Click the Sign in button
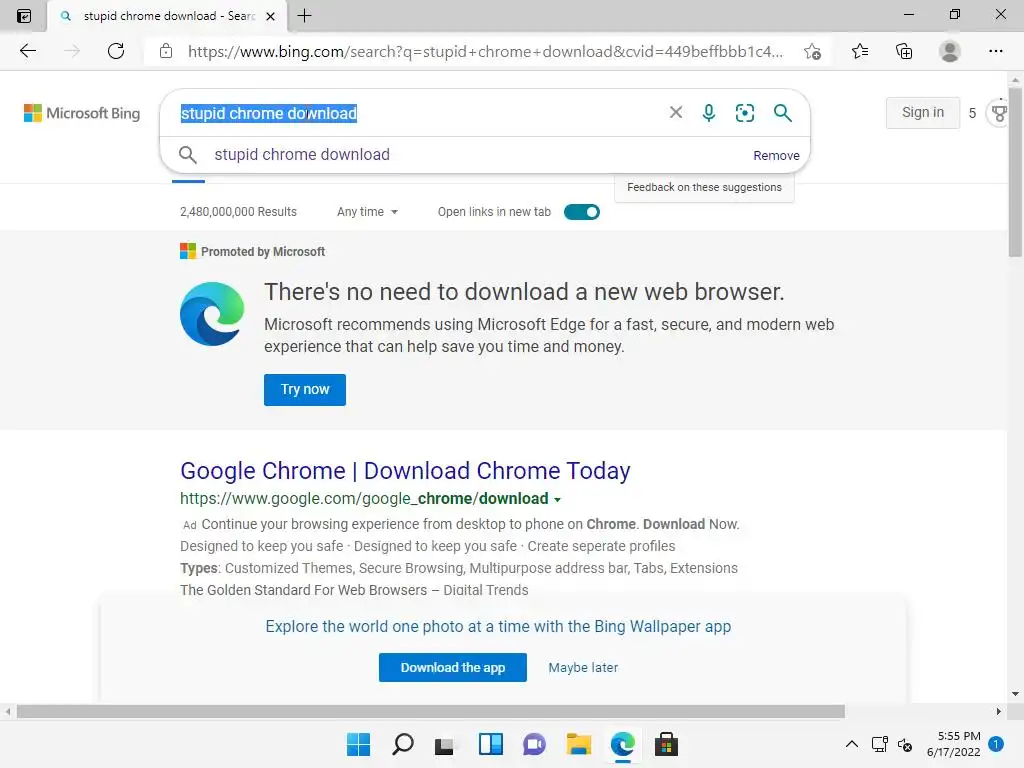This screenshot has height=768, width=1024. [922, 112]
